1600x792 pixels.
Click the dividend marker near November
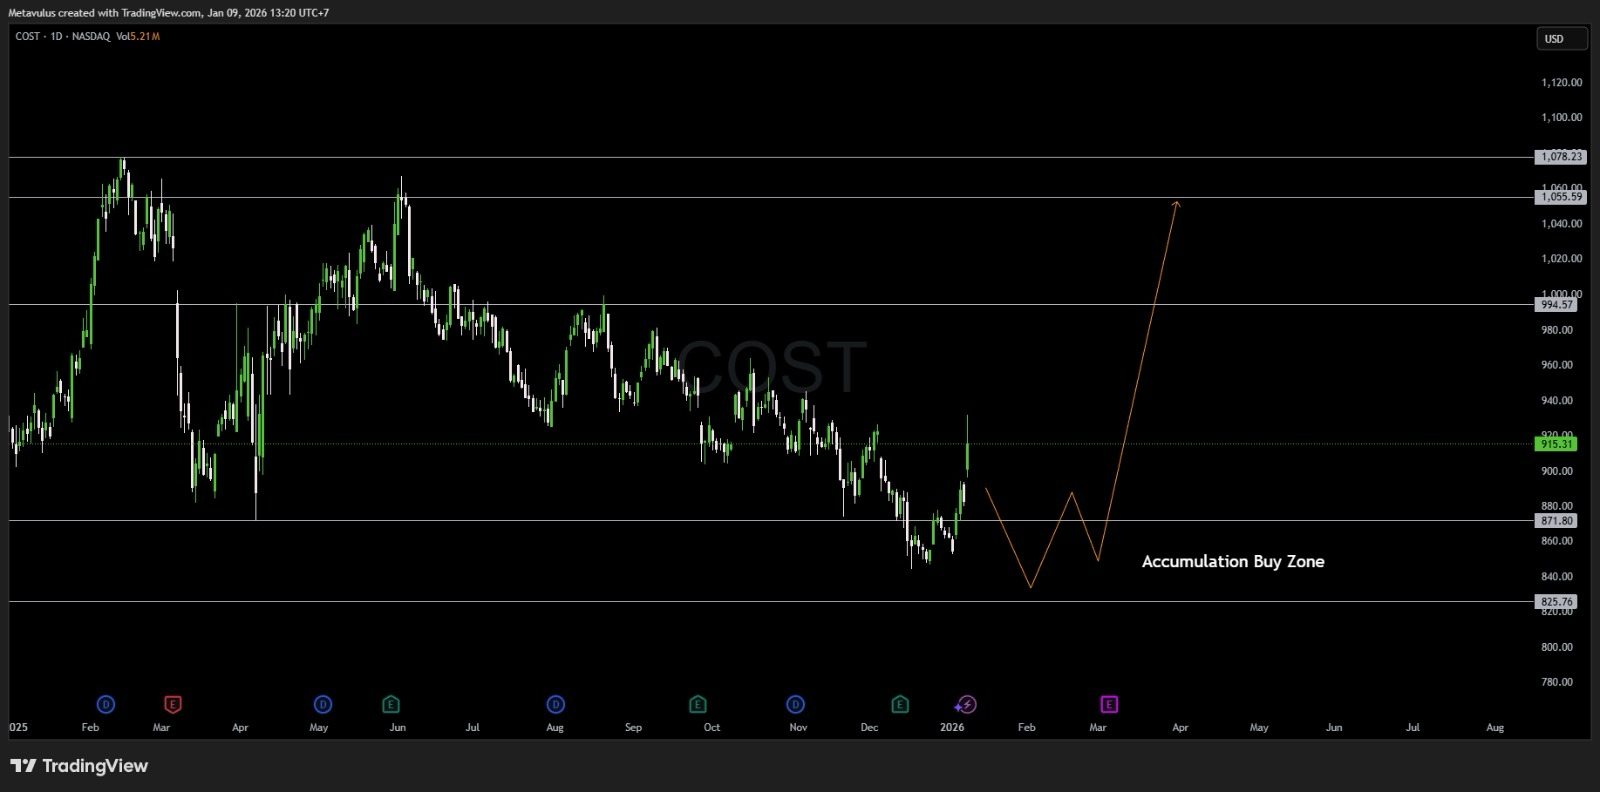(795, 704)
